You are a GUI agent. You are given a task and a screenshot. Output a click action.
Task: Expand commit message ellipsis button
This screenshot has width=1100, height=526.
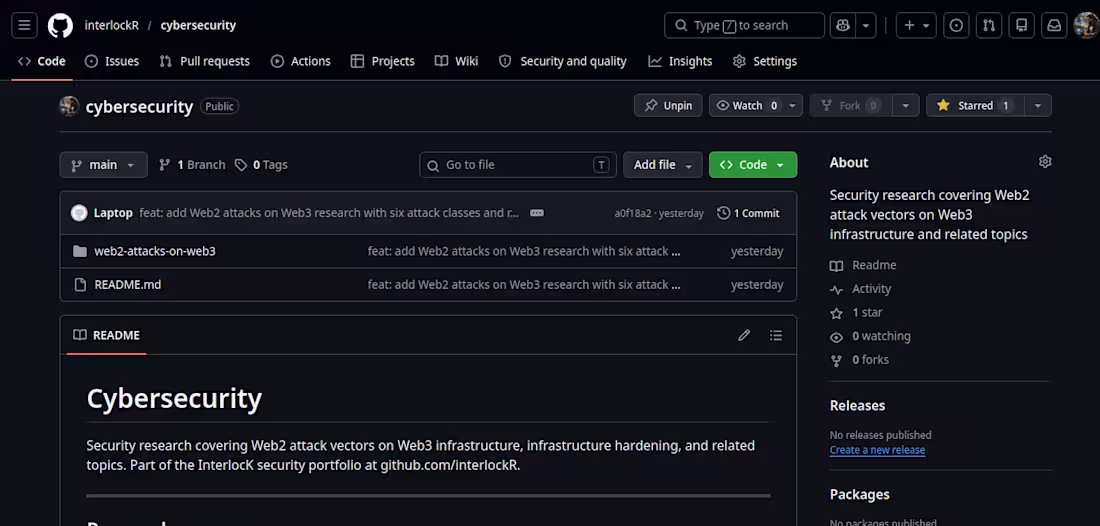click(537, 213)
